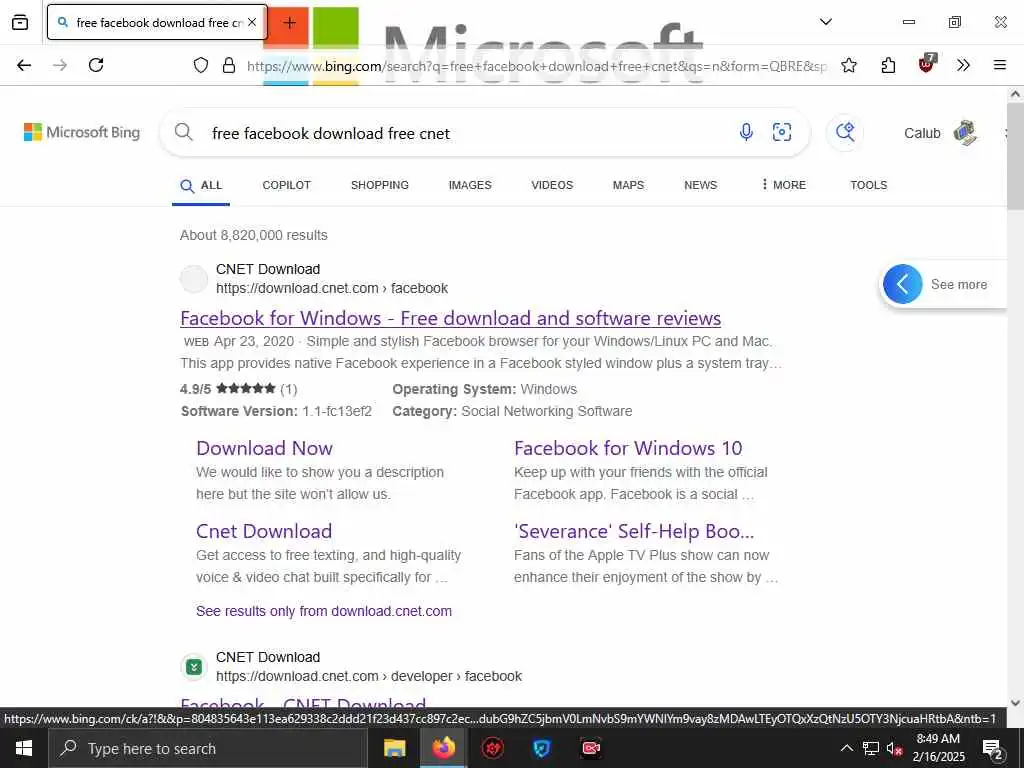Click the scrollbar down arrow
The height and width of the screenshot is (768, 1024).
coord(1016,703)
